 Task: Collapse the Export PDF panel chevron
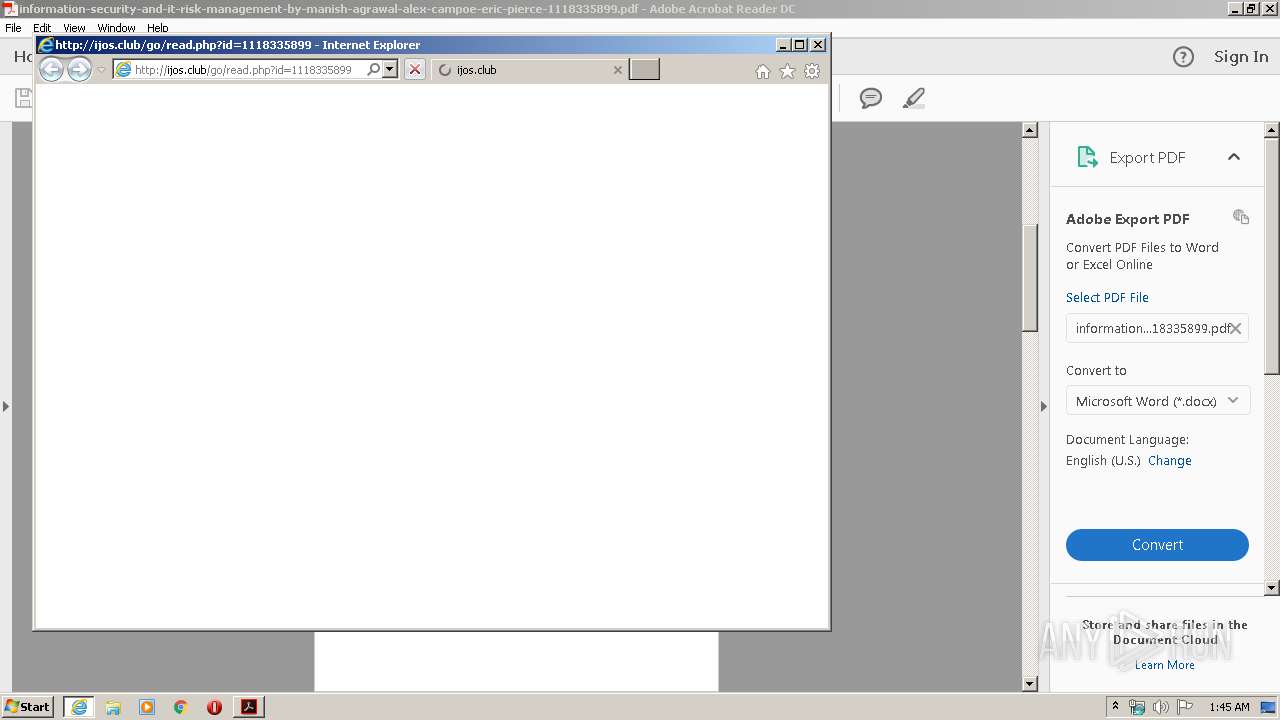(1234, 157)
